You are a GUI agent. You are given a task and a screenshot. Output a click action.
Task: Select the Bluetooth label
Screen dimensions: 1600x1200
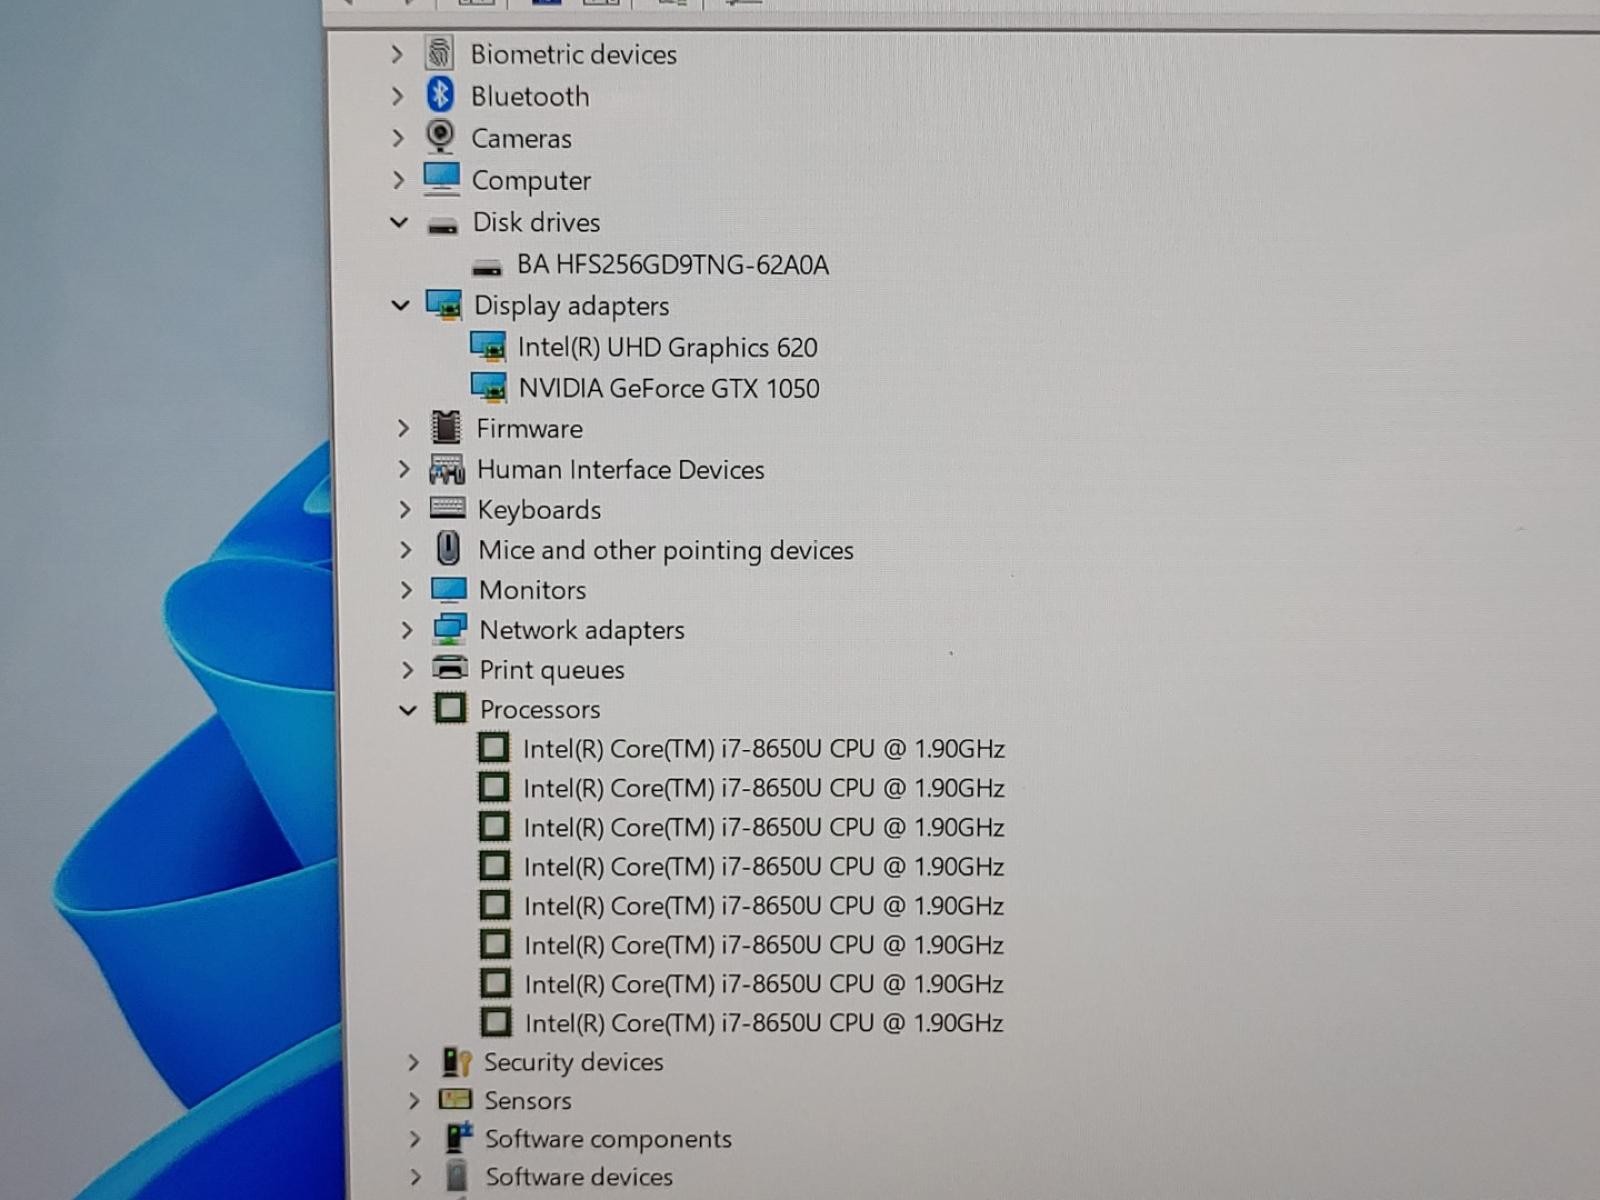click(x=530, y=96)
